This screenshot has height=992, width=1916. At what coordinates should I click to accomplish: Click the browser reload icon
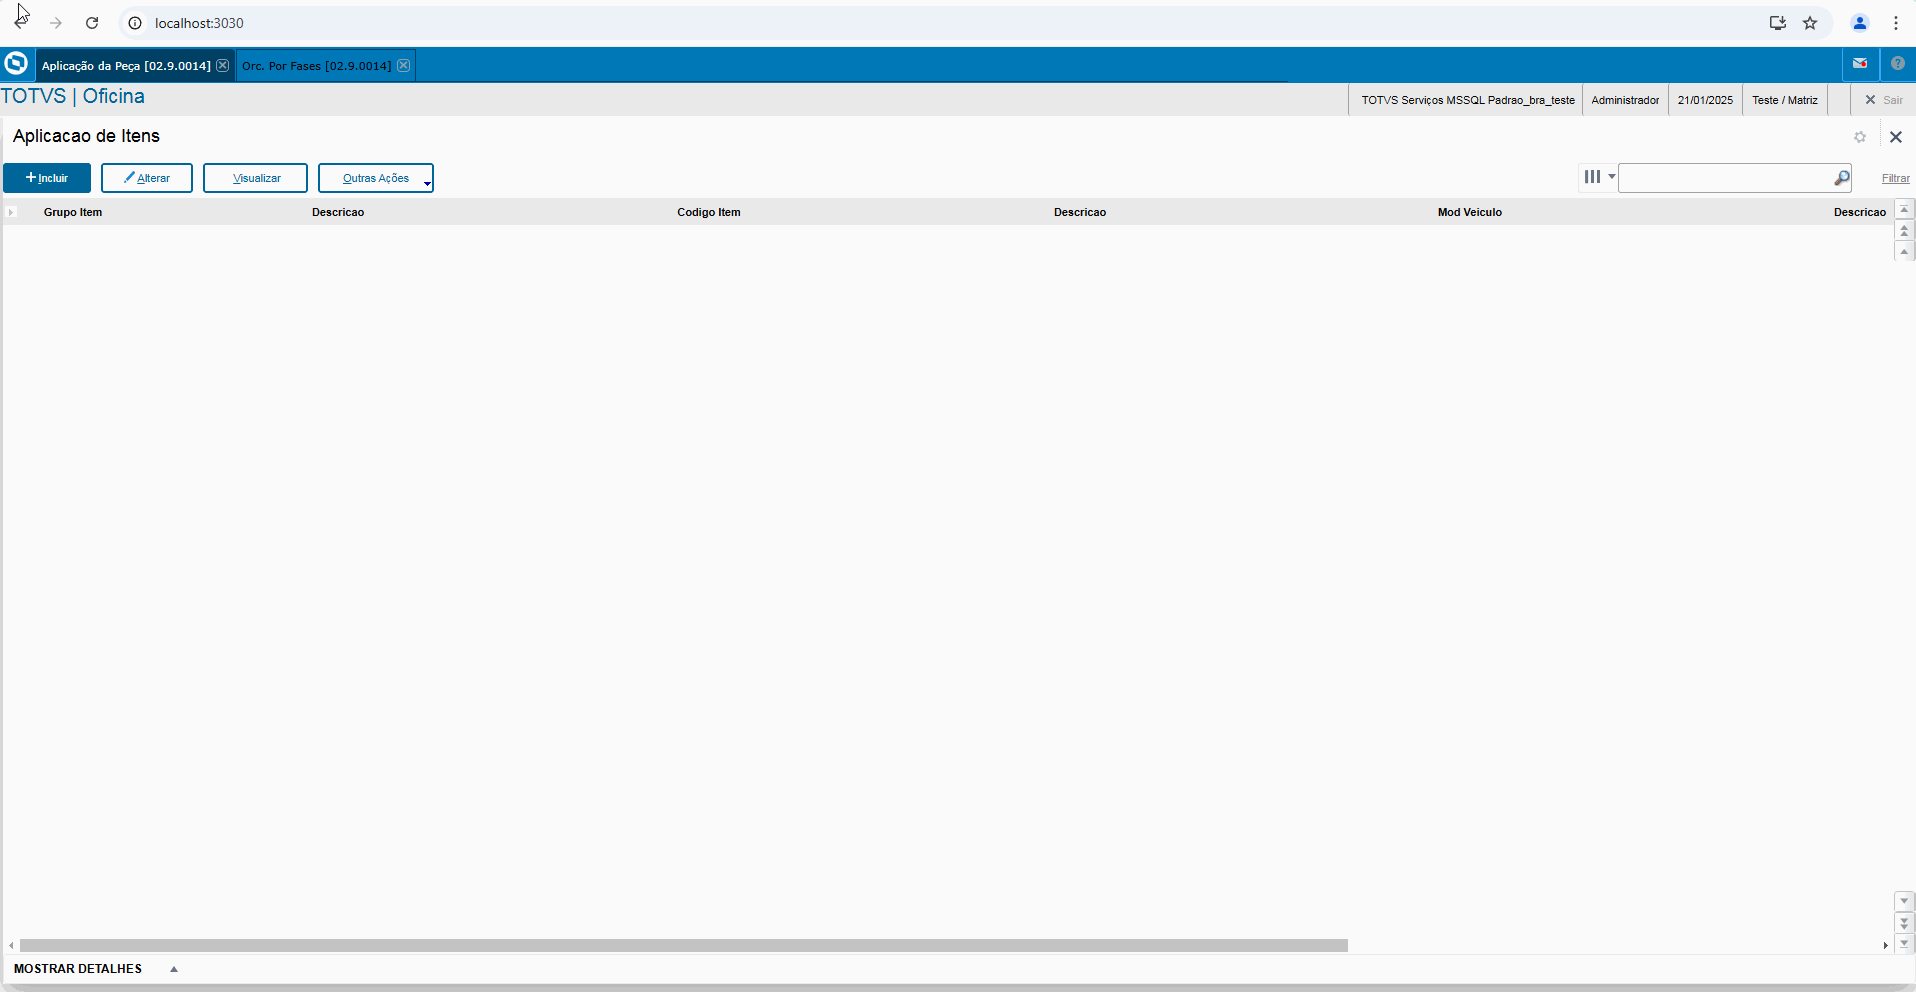tap(92, 23)
